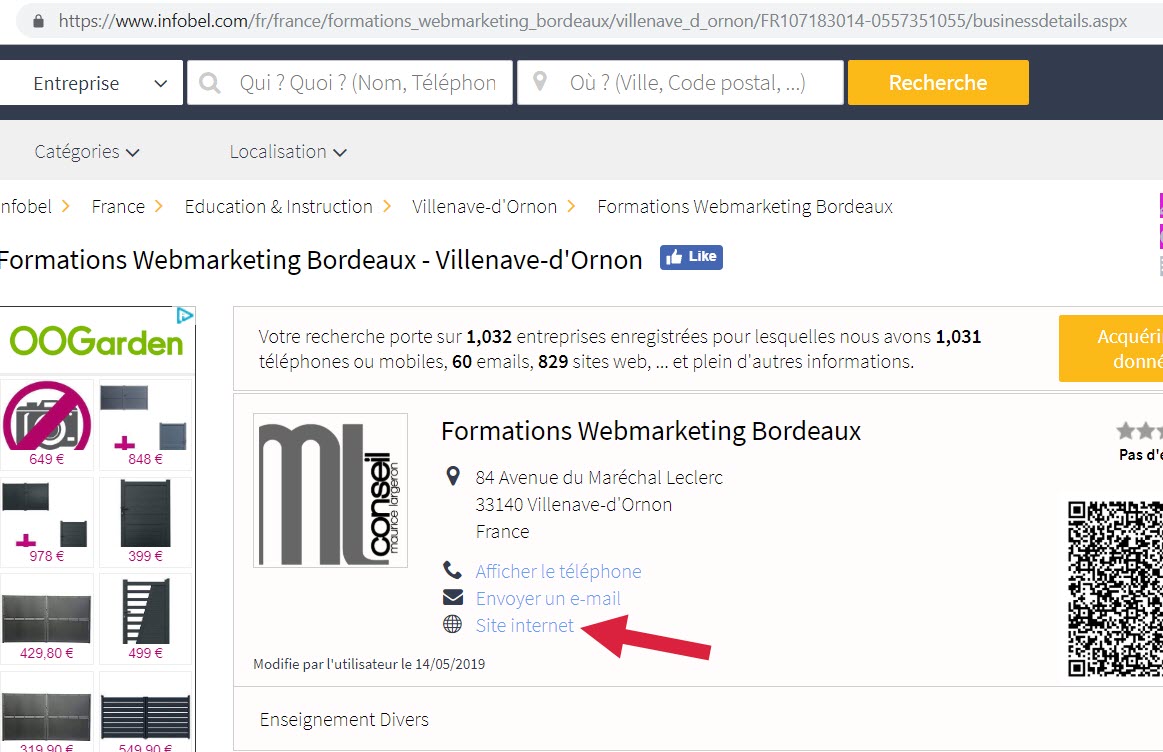Viewport: 1163px width, 752px height.
Task: Expand the Localisation menu
Action: click(288, 151)
